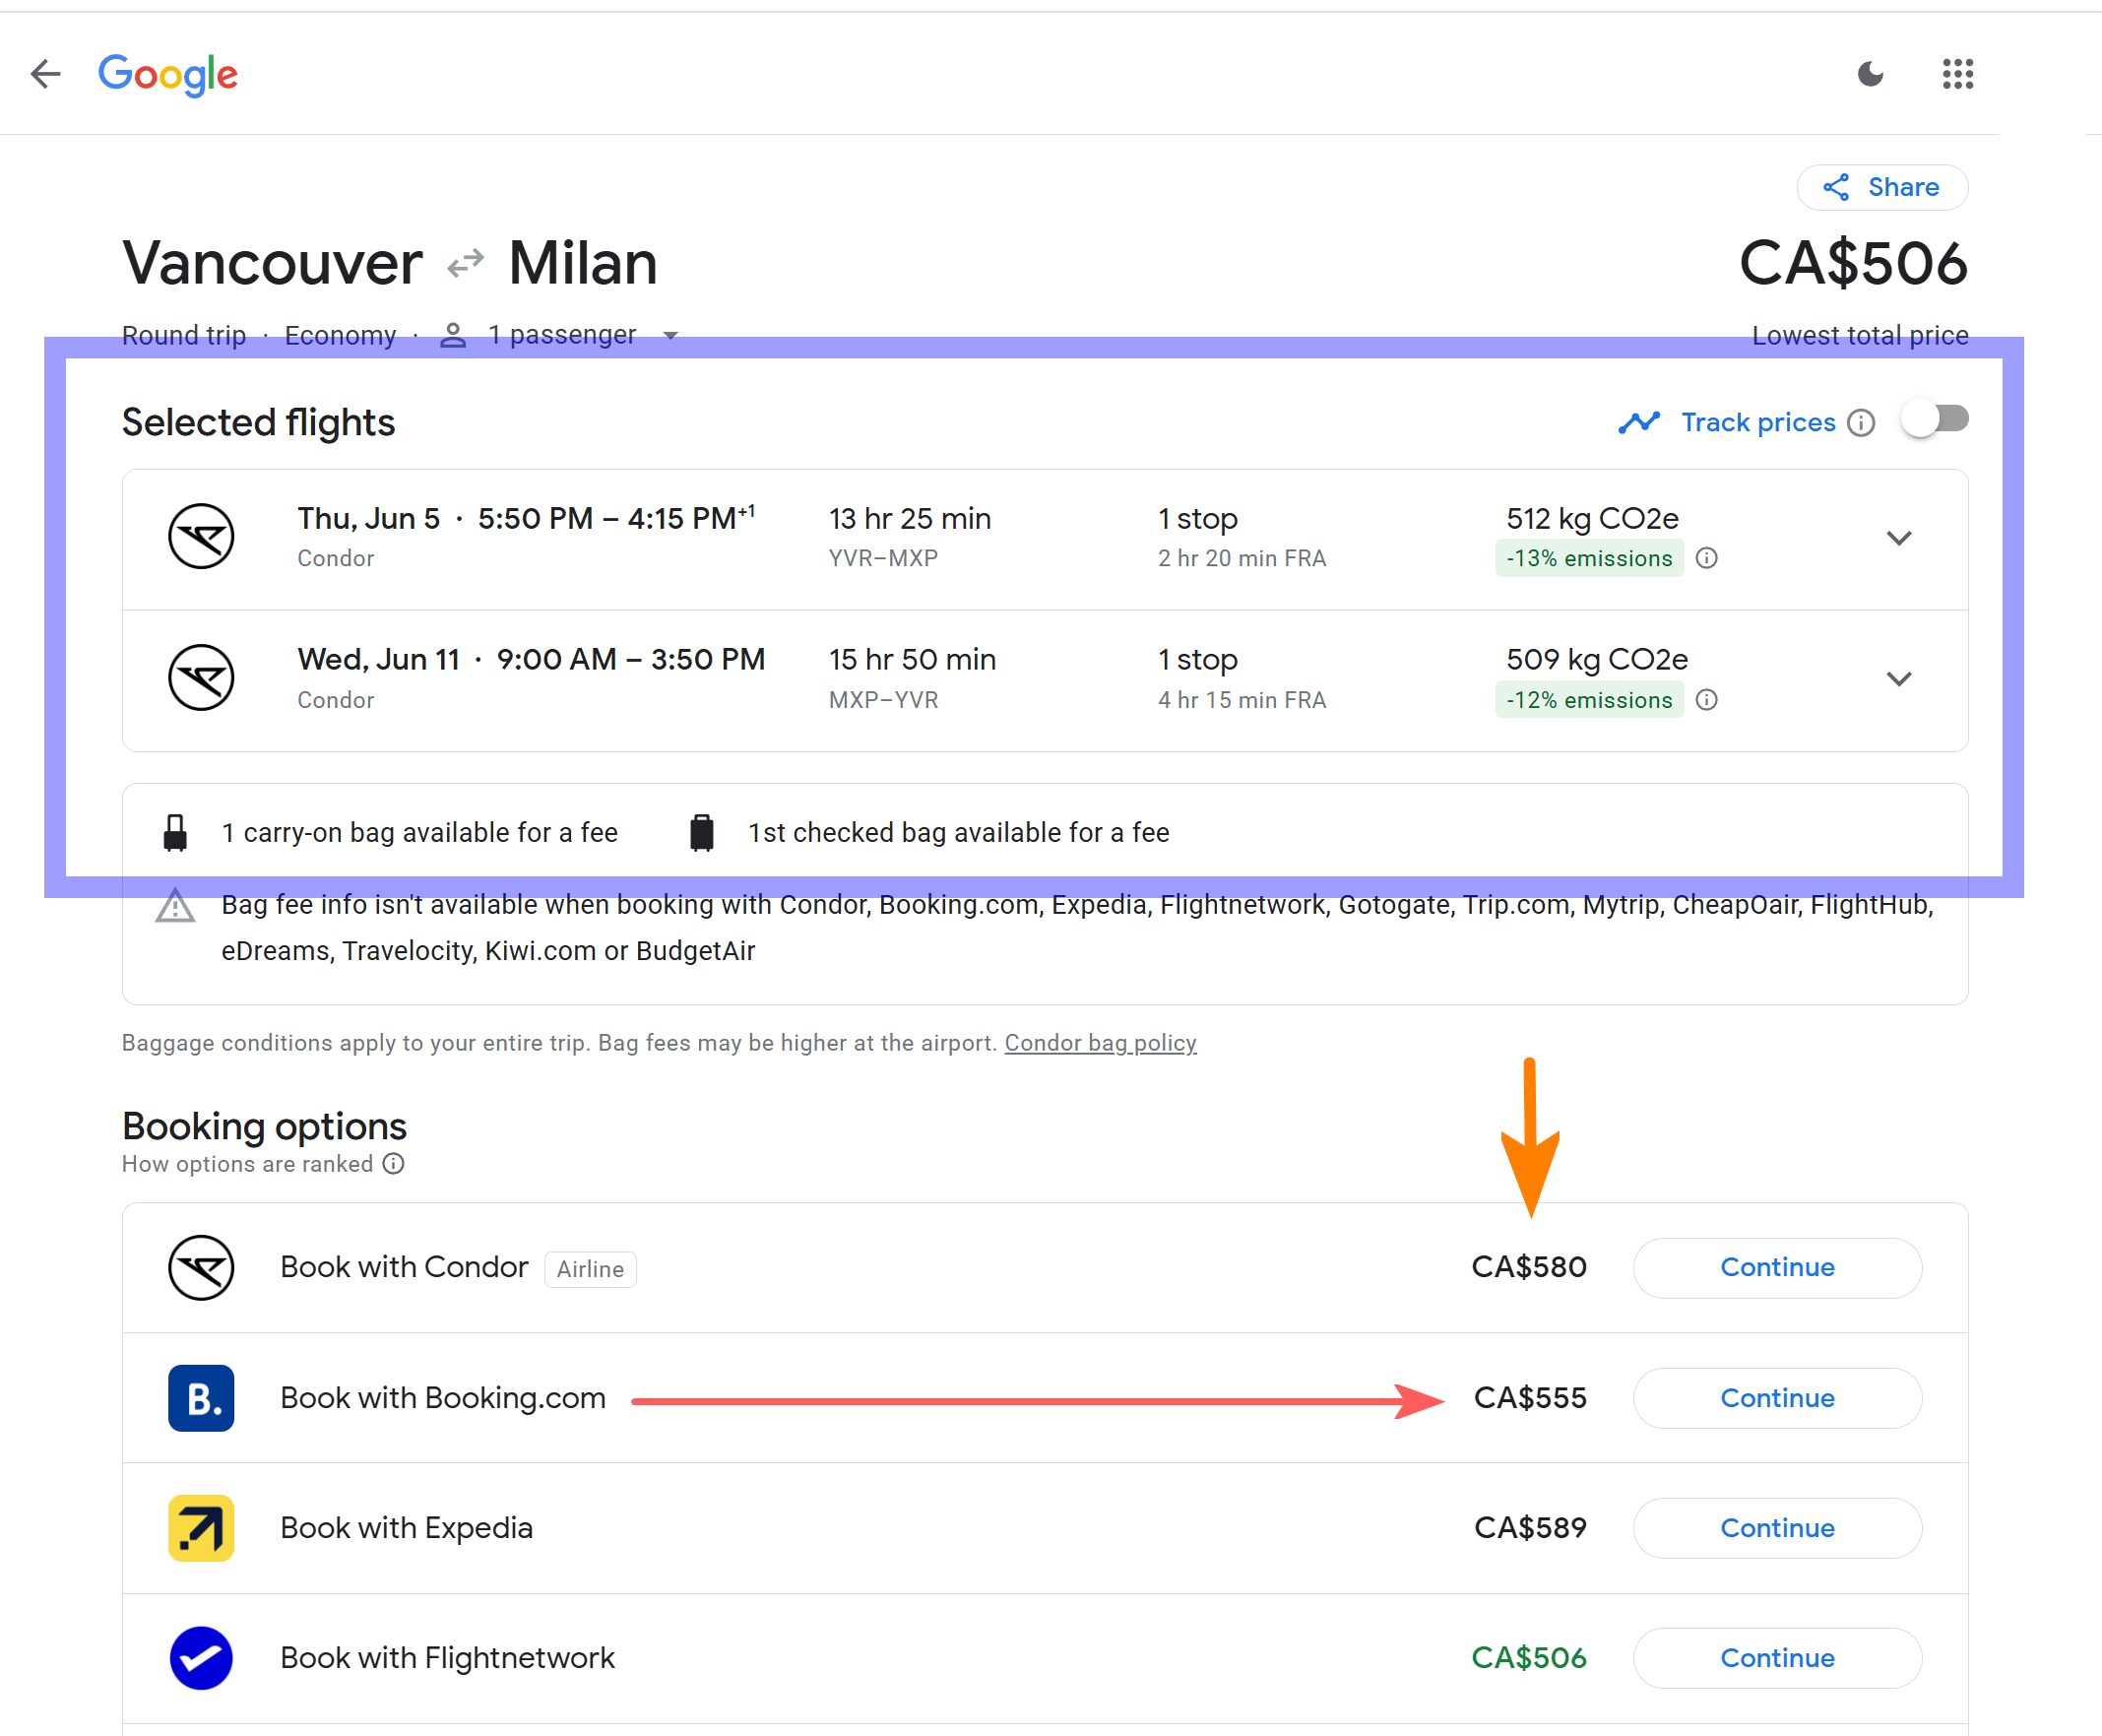Click the 2 hr 20 min FRA layover

[1242, 558]
